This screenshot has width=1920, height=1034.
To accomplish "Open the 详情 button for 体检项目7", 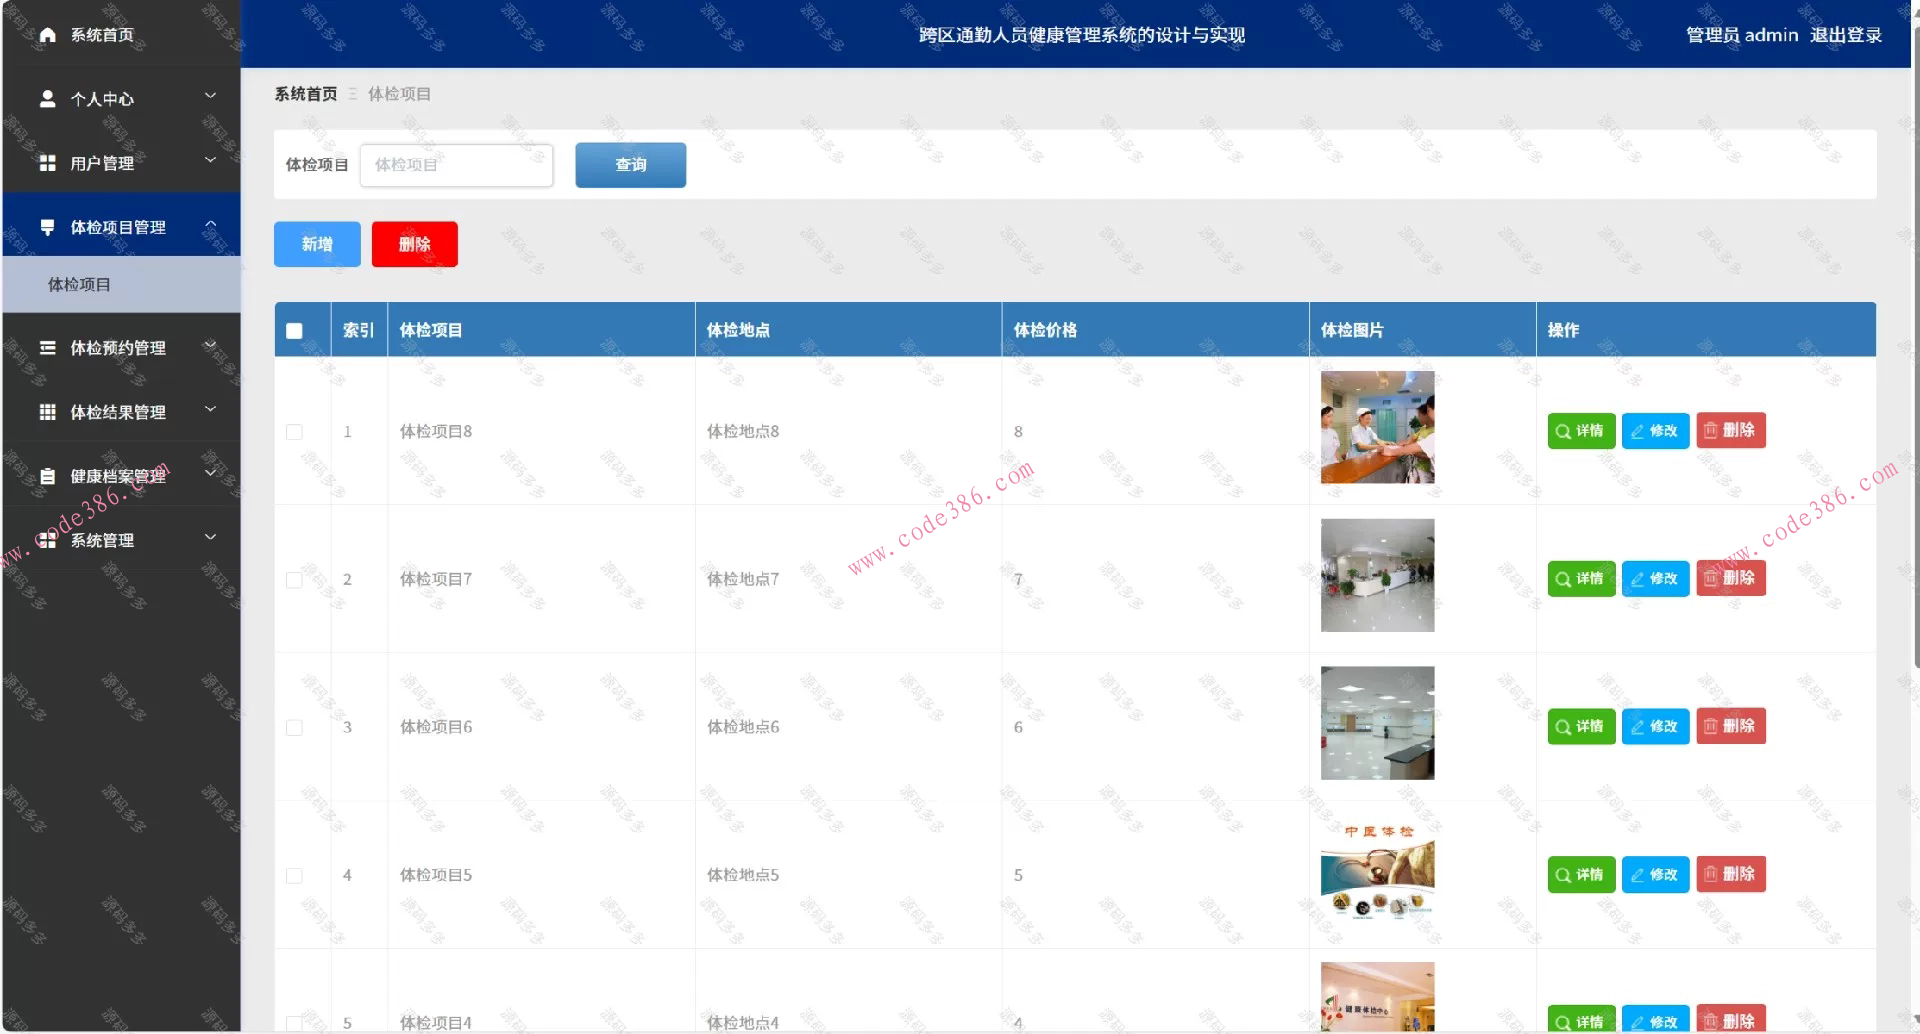I will (x=1580, y=578).
